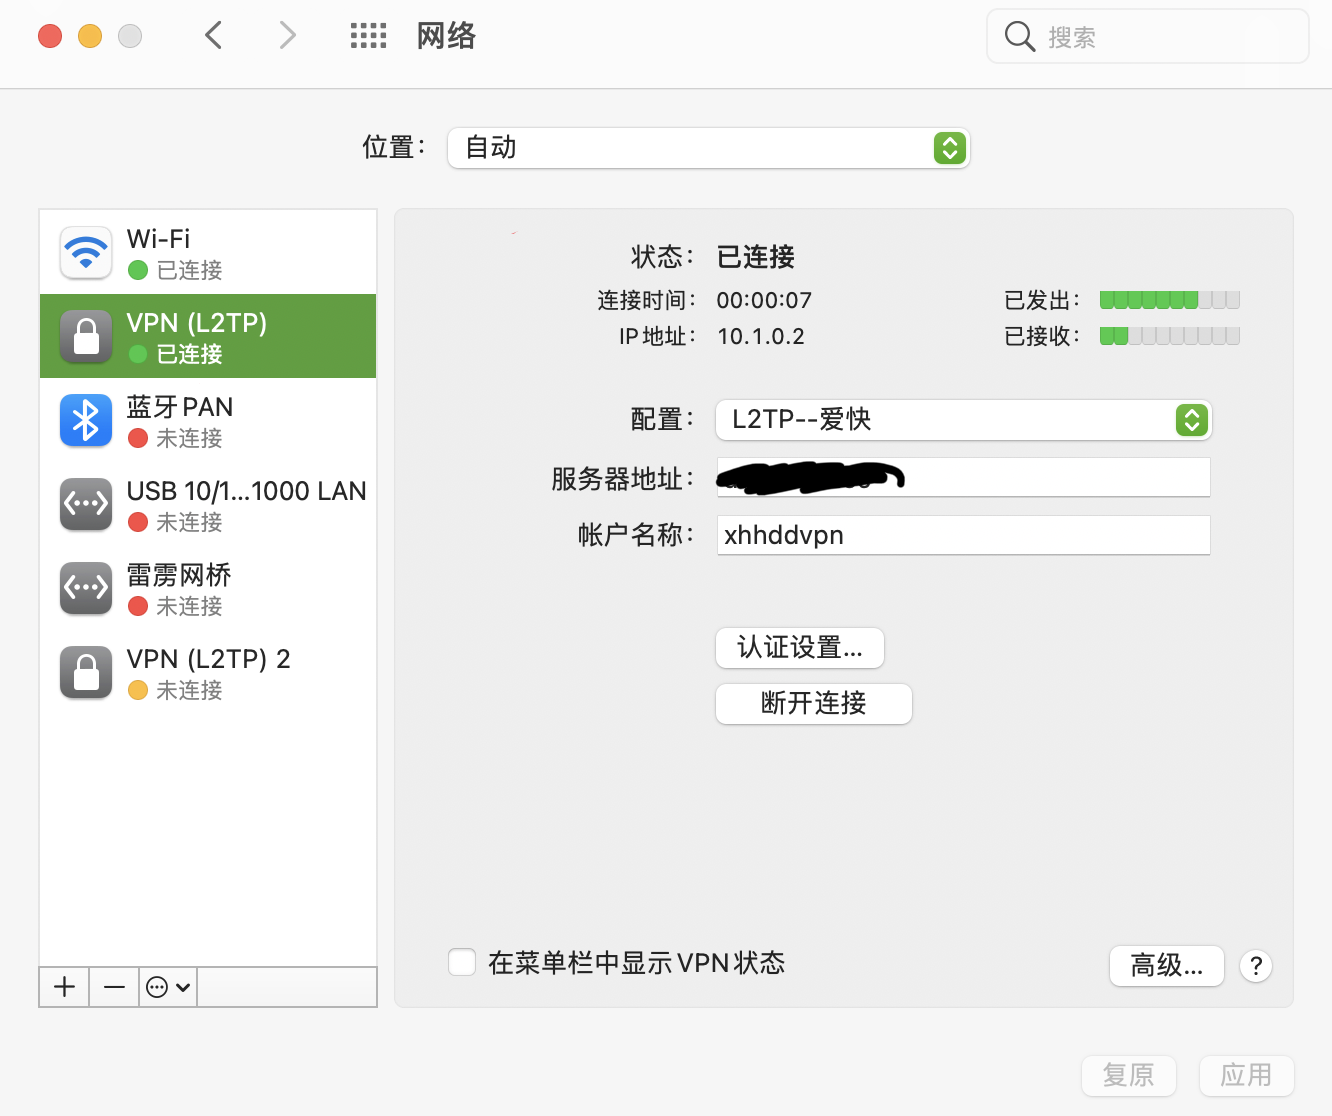Viewport: 1332px width, 1116px height.
Task: Select the VPN (L2TP) 2 row label
Action: (x=208, y=659)
